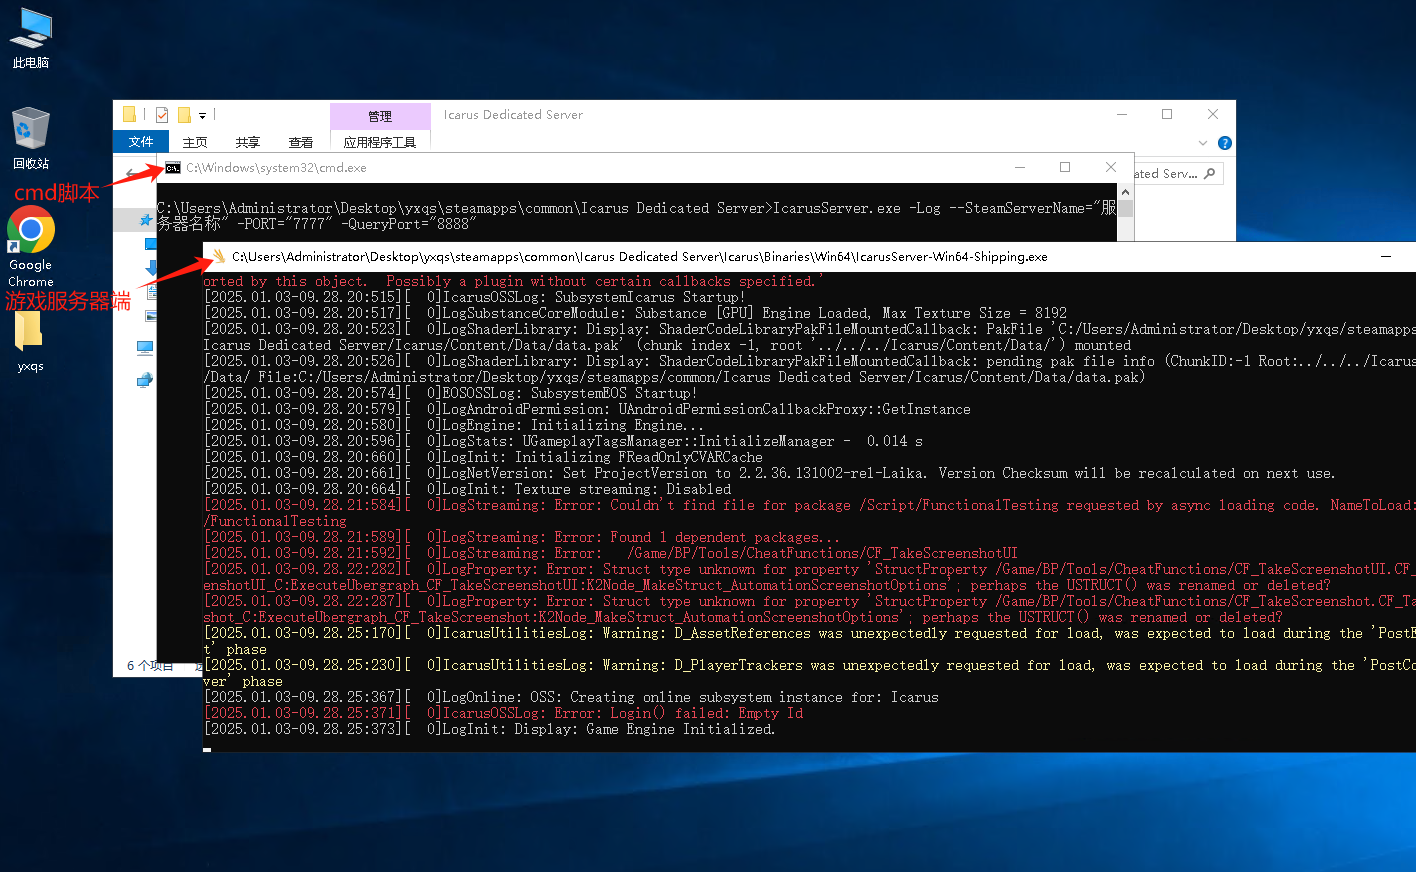Click the 'Icarus Dedicated Server' Explorer title text

point(513,115)
